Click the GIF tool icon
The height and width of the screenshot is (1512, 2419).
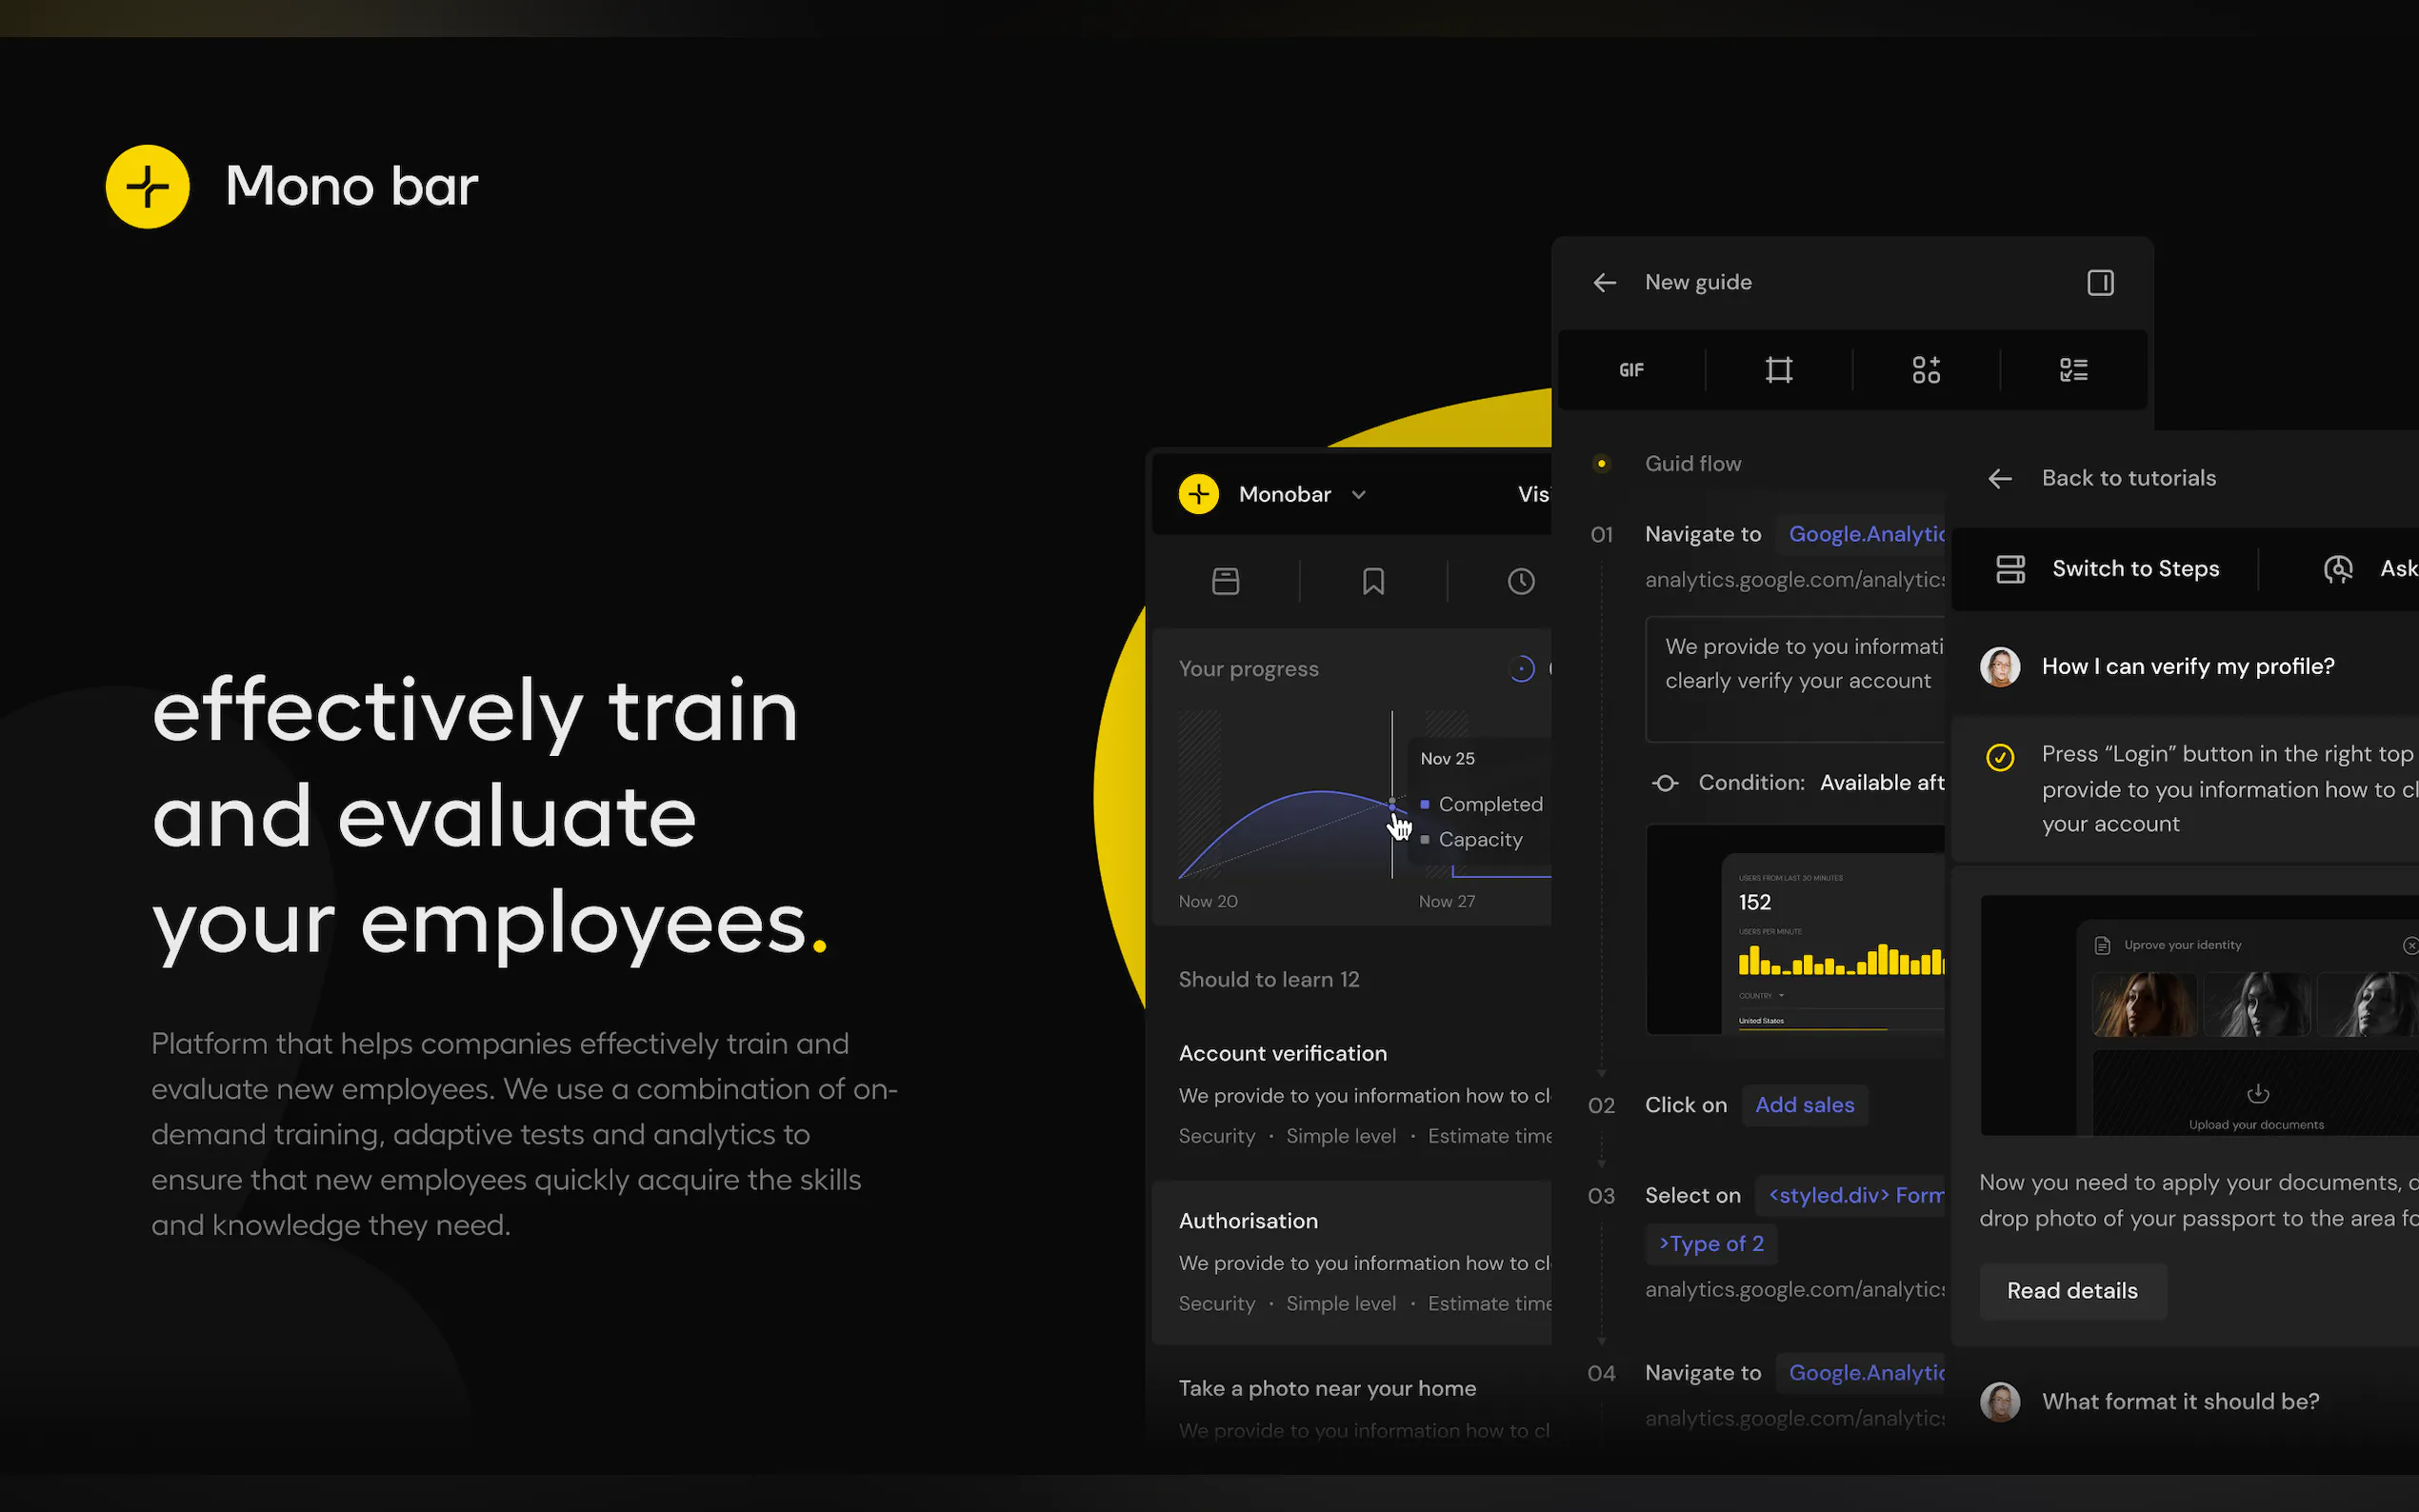1631,370
